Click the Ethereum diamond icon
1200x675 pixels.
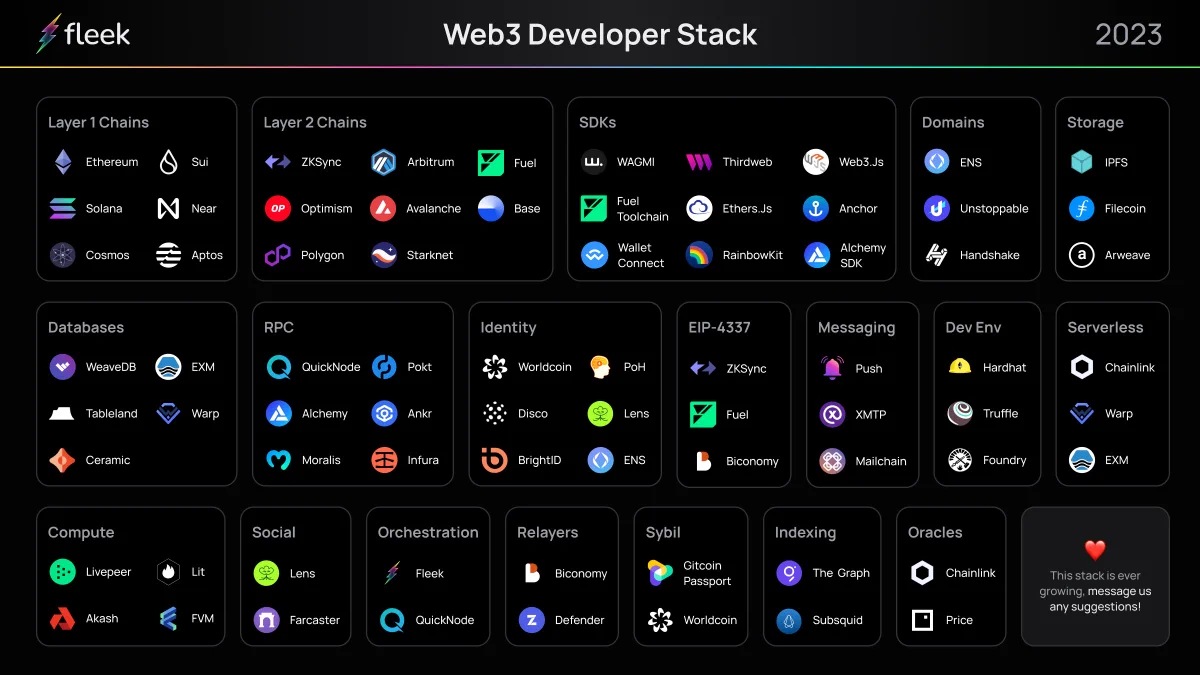63,162
